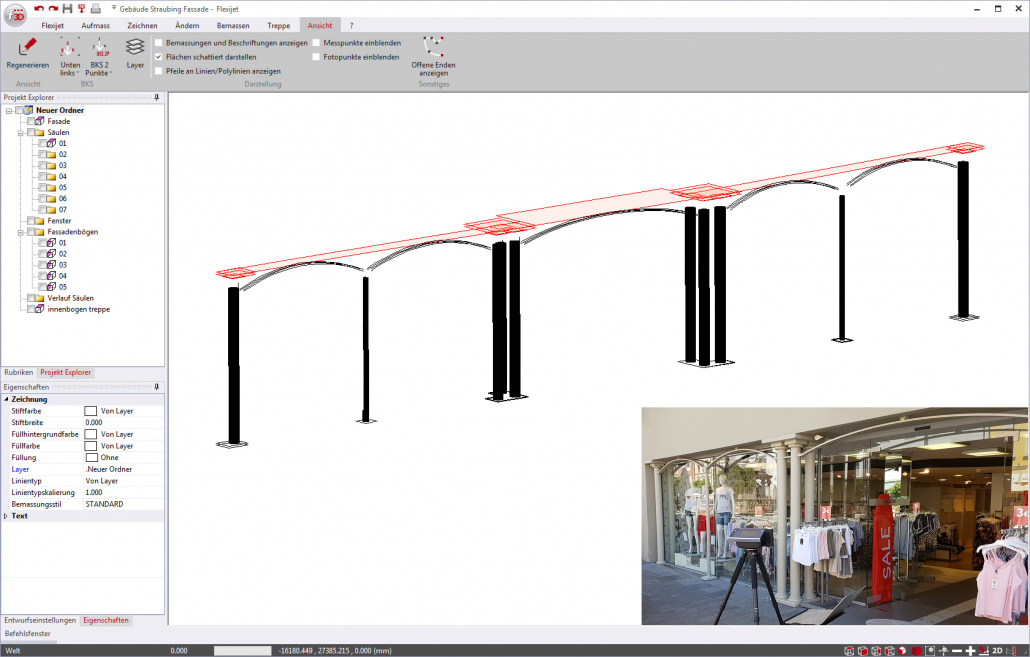Select Verlauf Säulen tree item

pyautogui.click(x=70, y=298)
